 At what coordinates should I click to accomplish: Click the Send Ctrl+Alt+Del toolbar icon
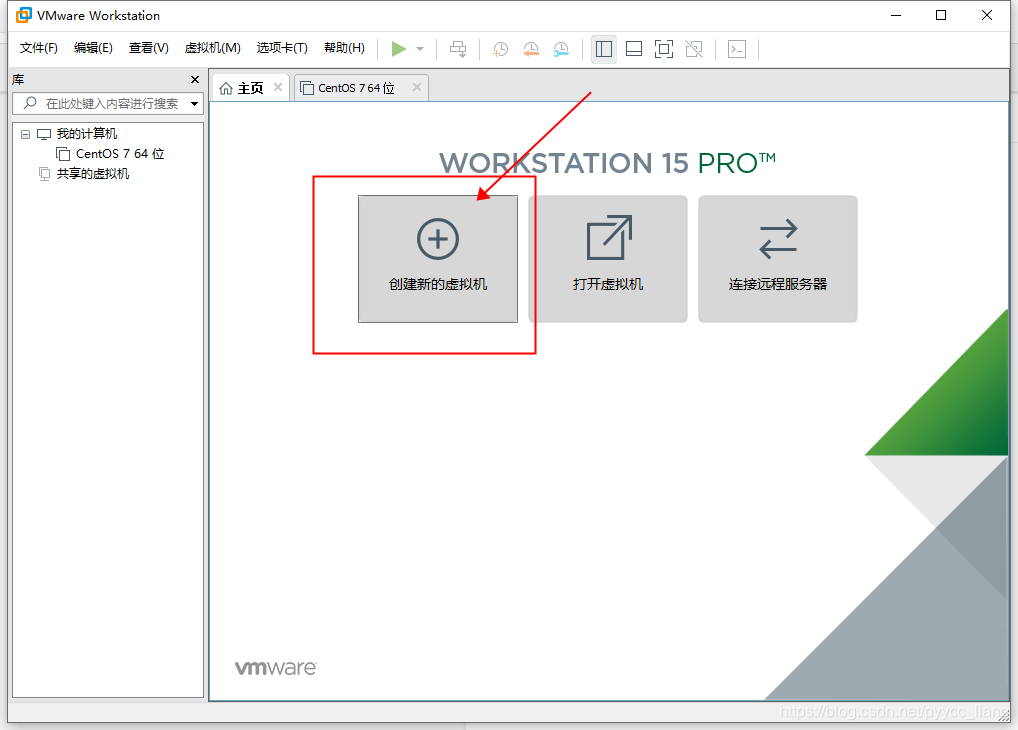coord(458,49)
